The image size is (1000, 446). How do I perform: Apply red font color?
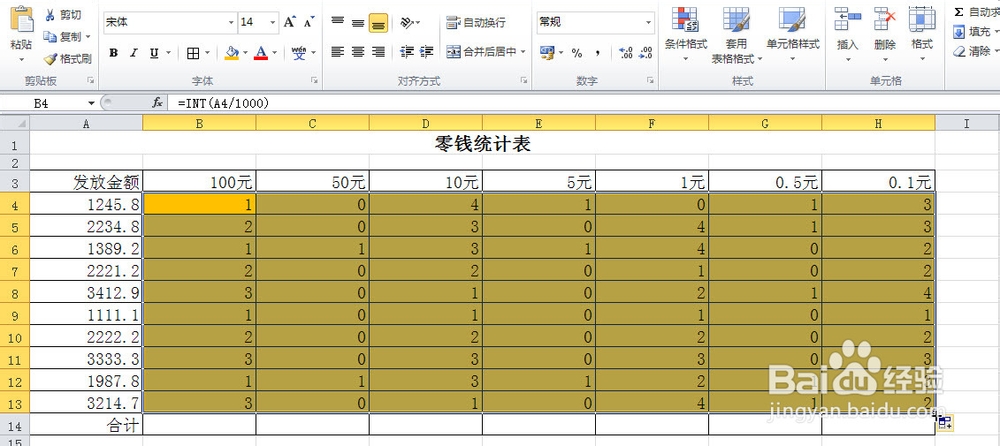click(260, 53)
